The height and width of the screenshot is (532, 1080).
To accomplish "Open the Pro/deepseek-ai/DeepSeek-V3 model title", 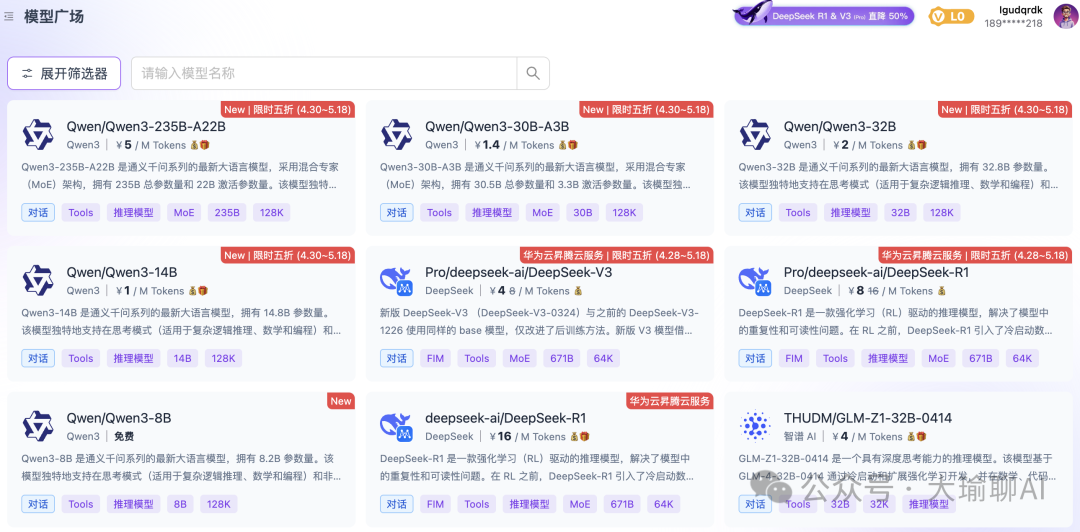I will [x=519, y=272].
